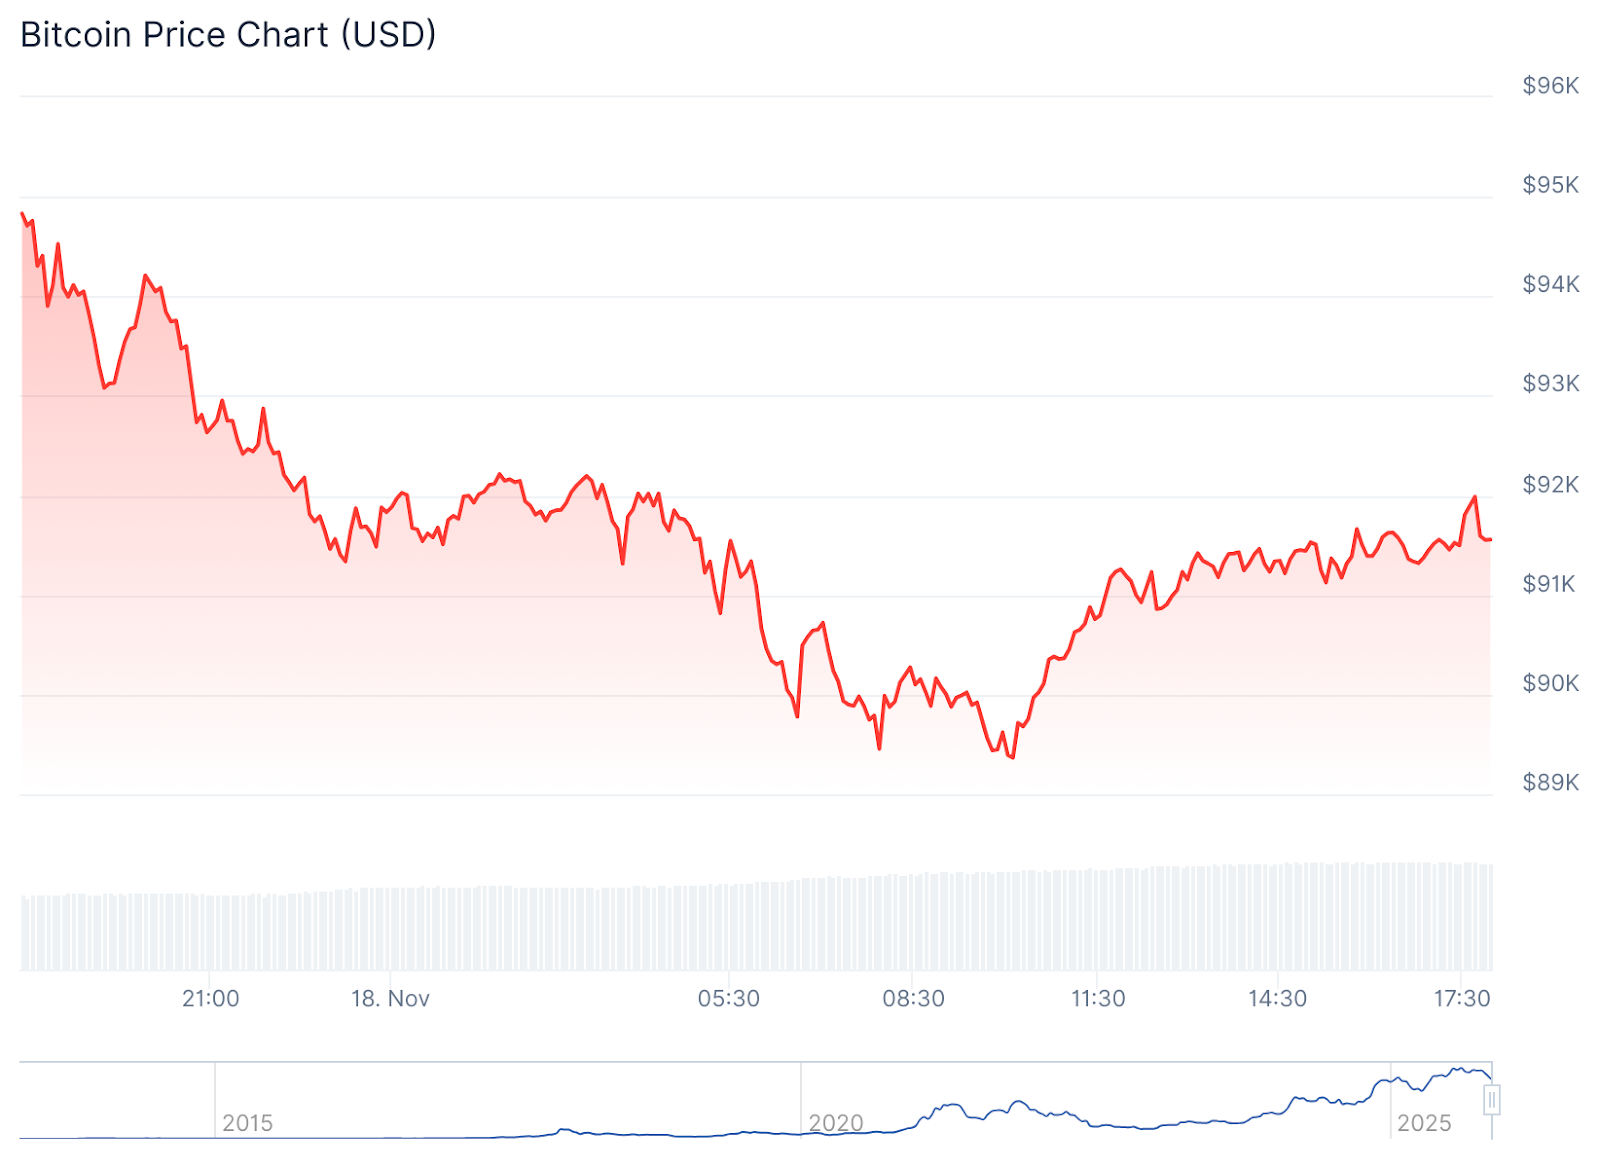
Task: Select the 17:30 time axis label
Action: click(1461, 998)
